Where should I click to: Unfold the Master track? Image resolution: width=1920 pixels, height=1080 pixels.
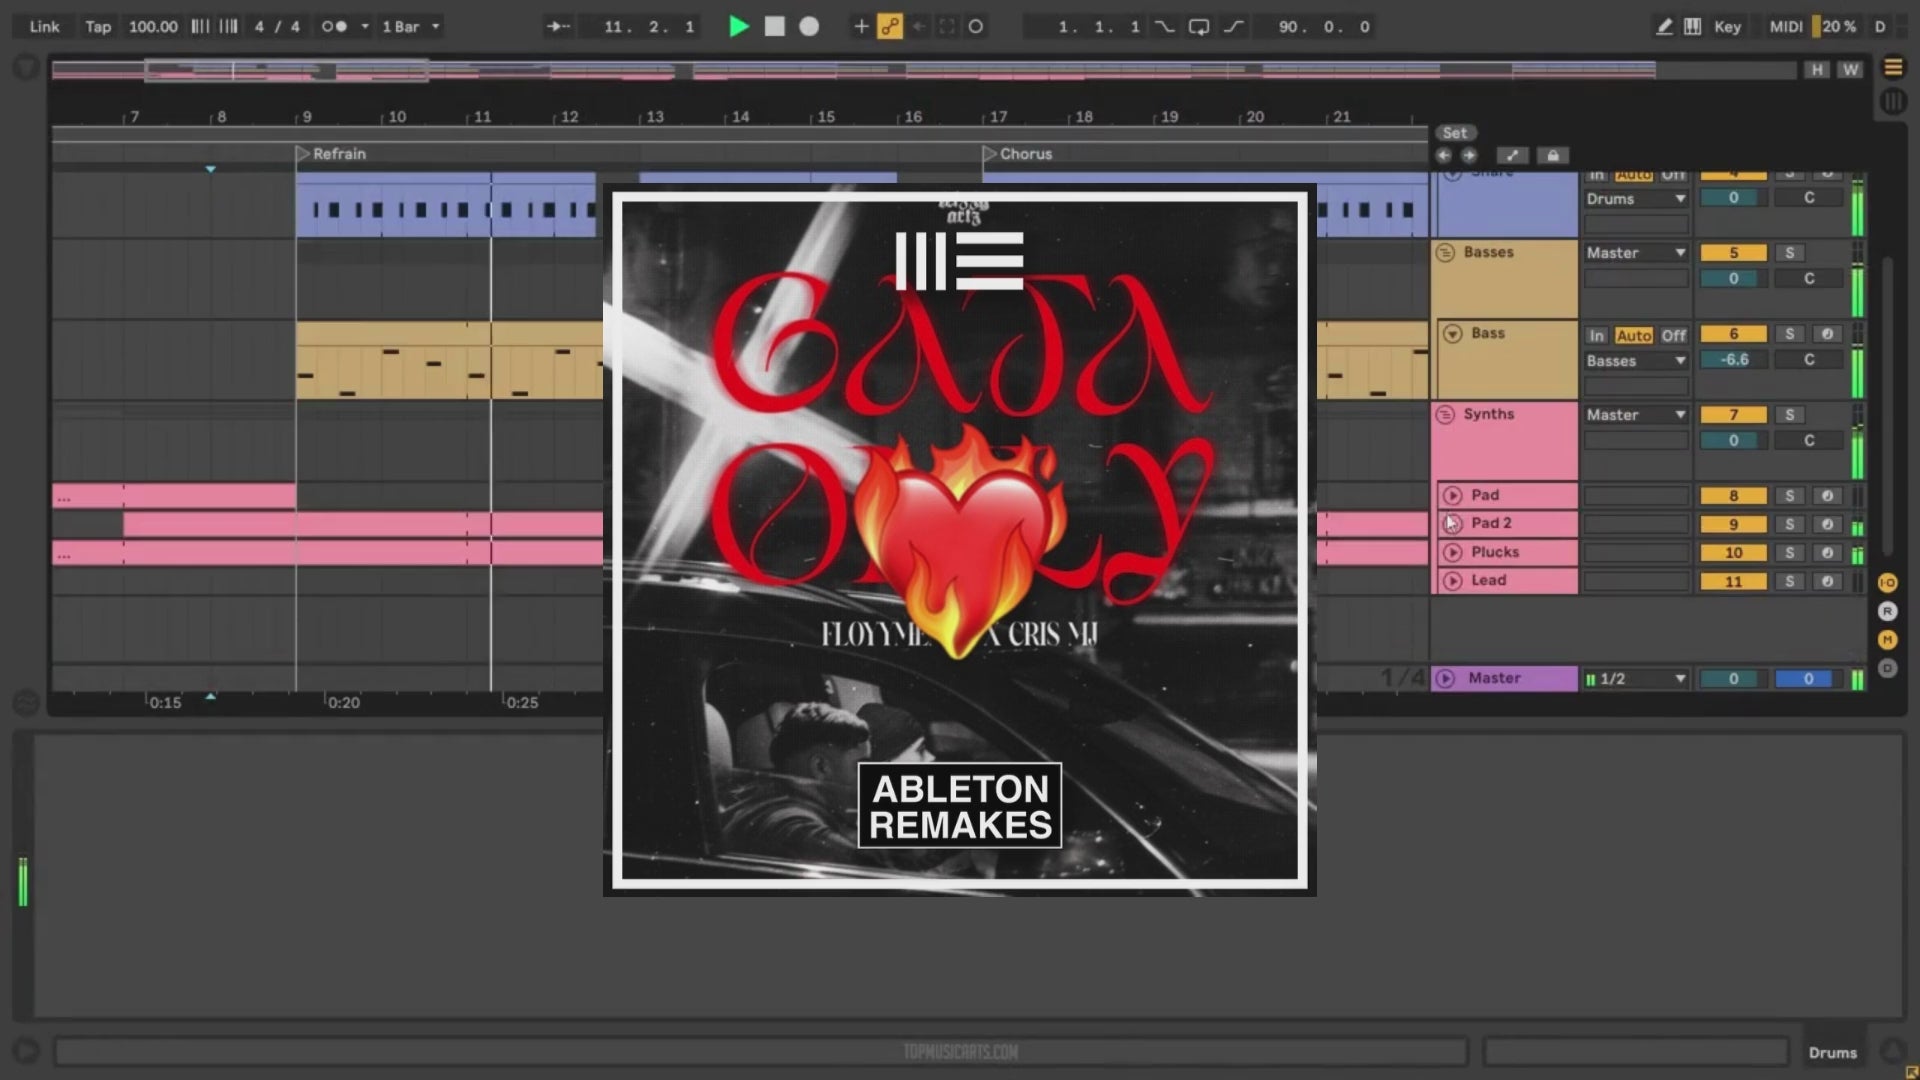coord(1445,679)
